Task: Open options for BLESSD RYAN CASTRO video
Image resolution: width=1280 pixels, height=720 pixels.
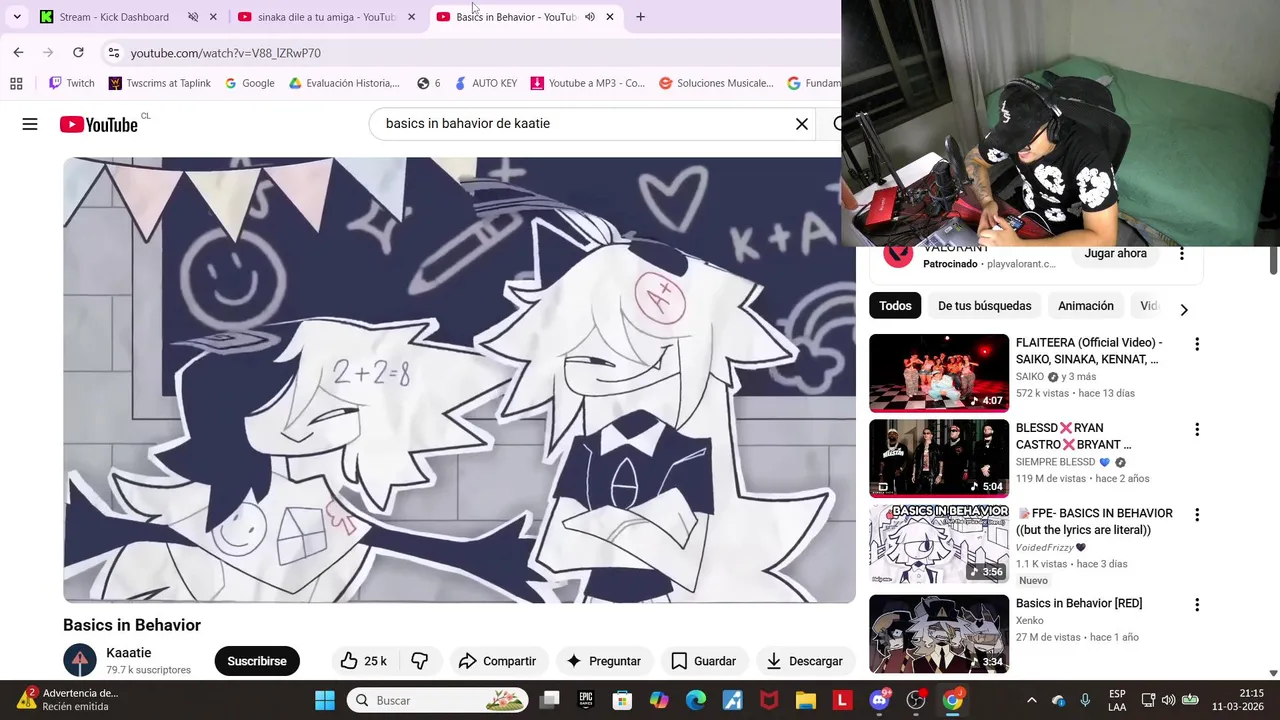Action: point(1196,429)
